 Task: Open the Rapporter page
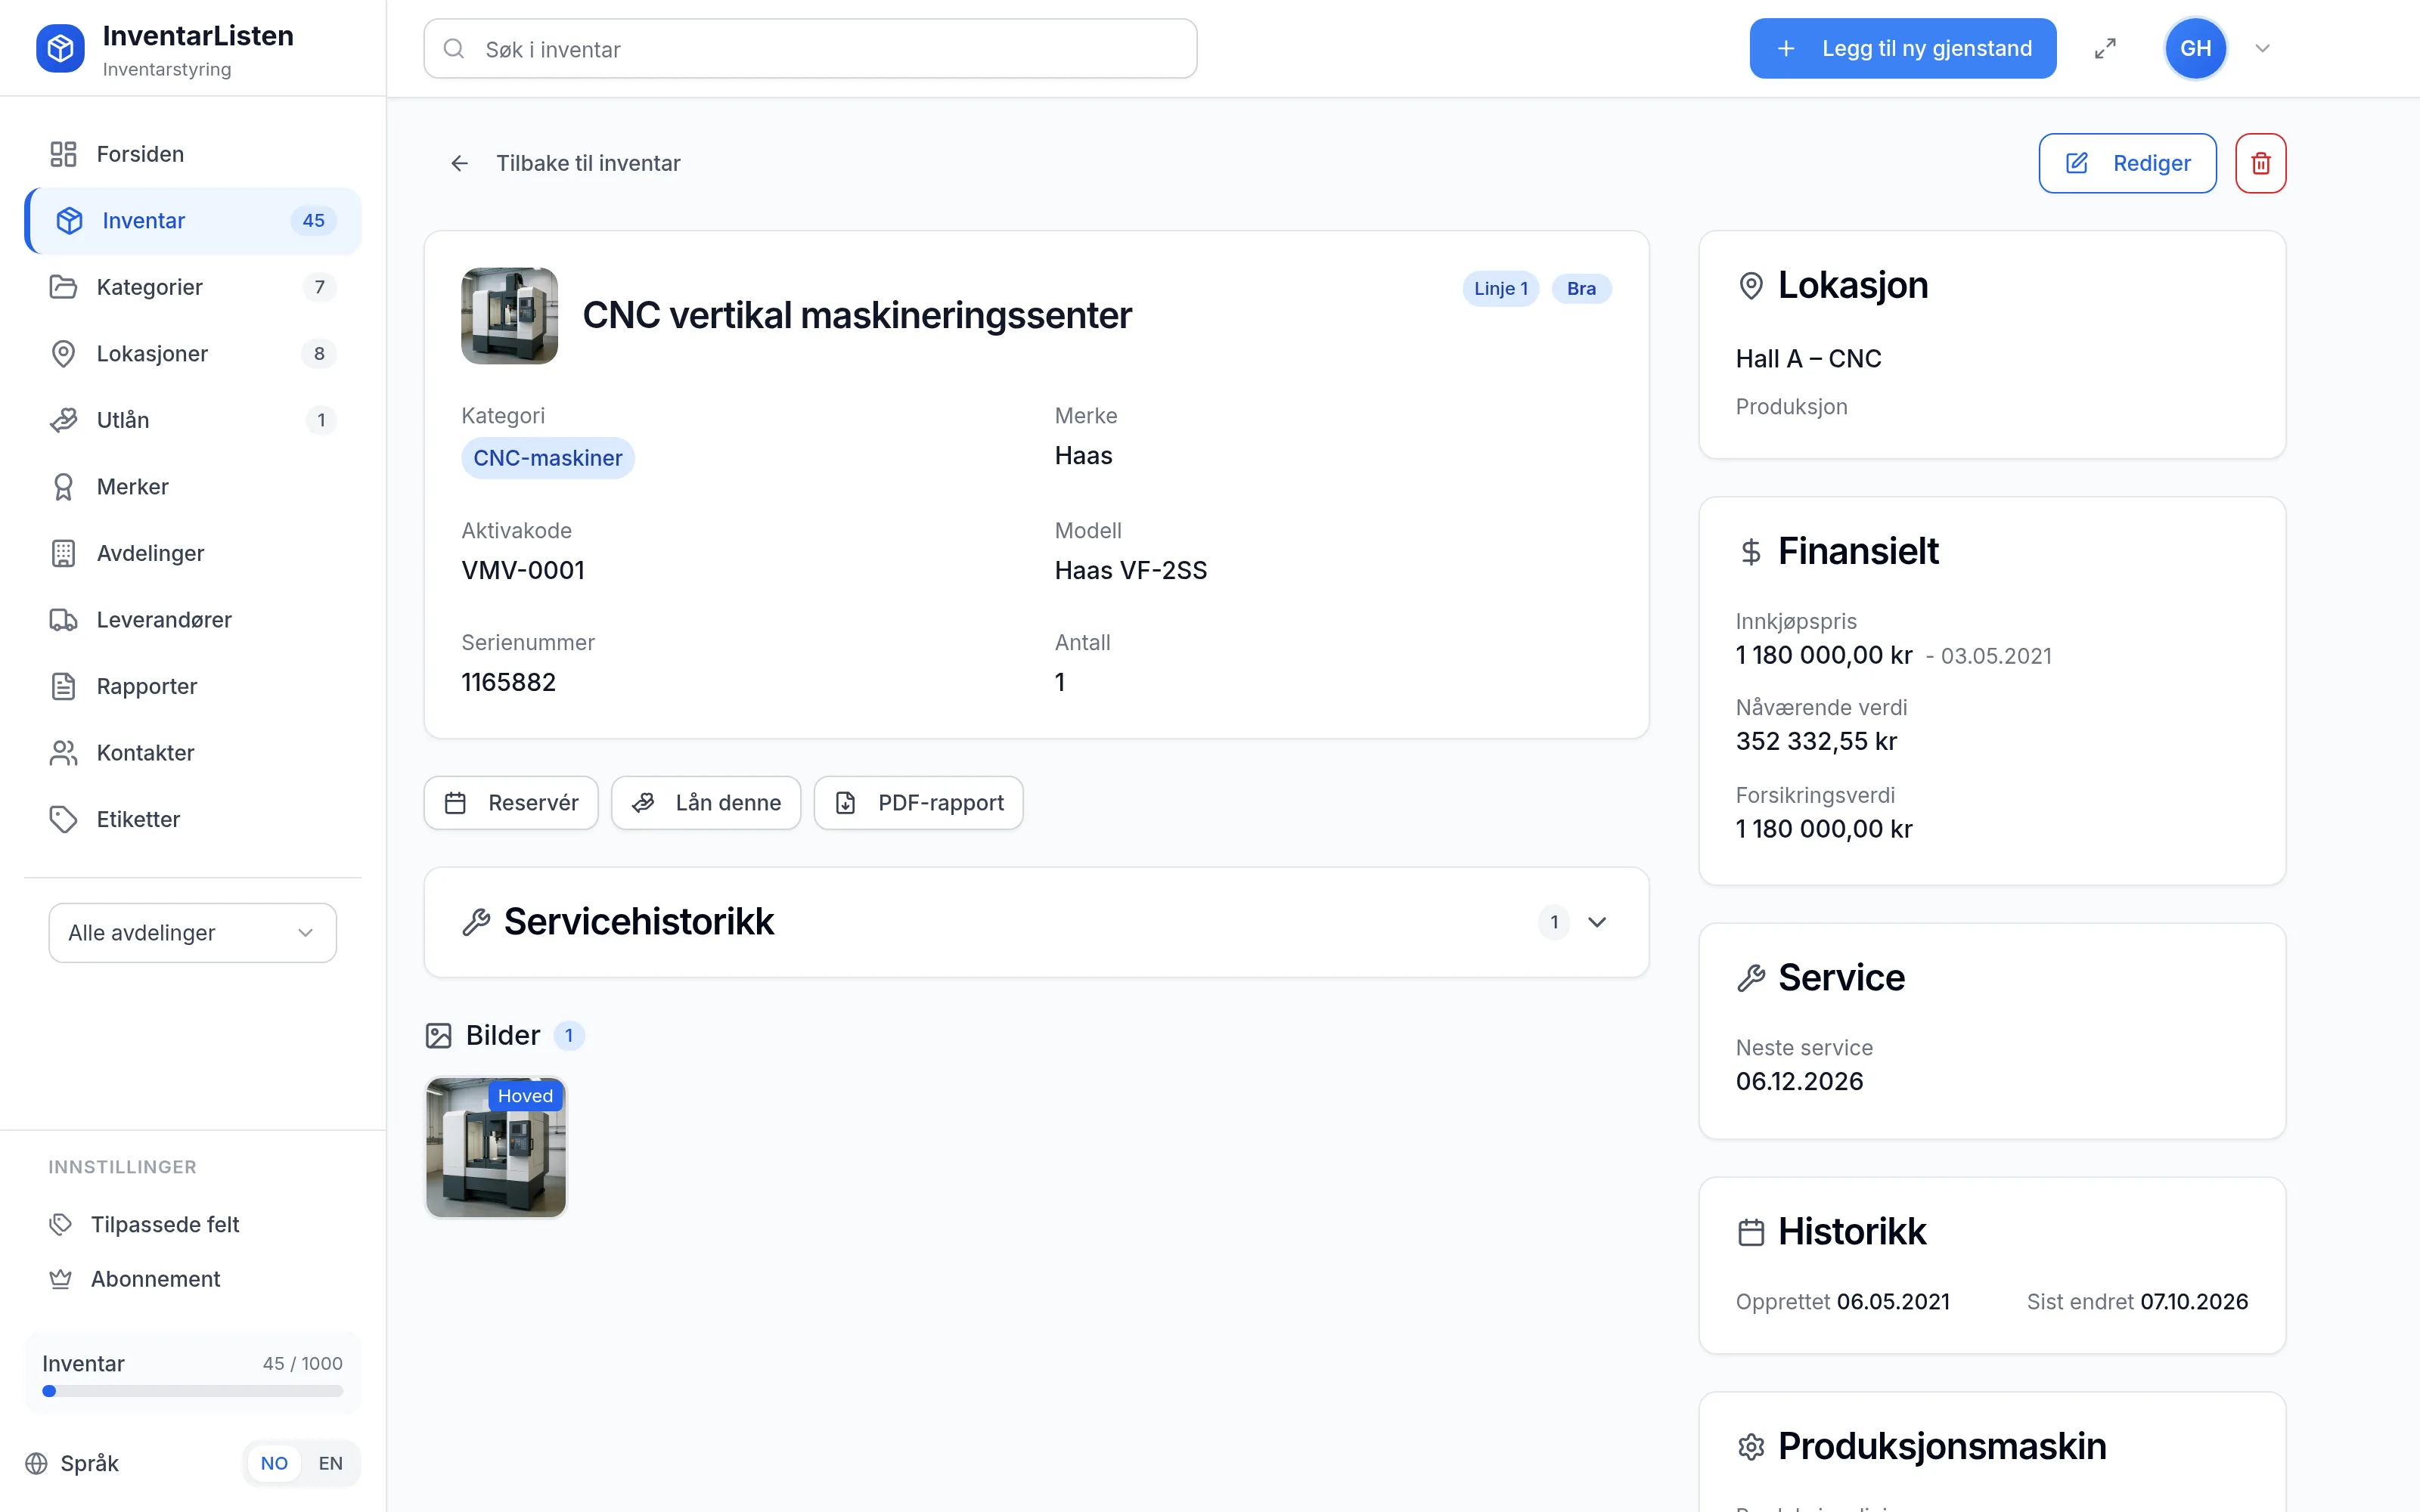point(192,686)
